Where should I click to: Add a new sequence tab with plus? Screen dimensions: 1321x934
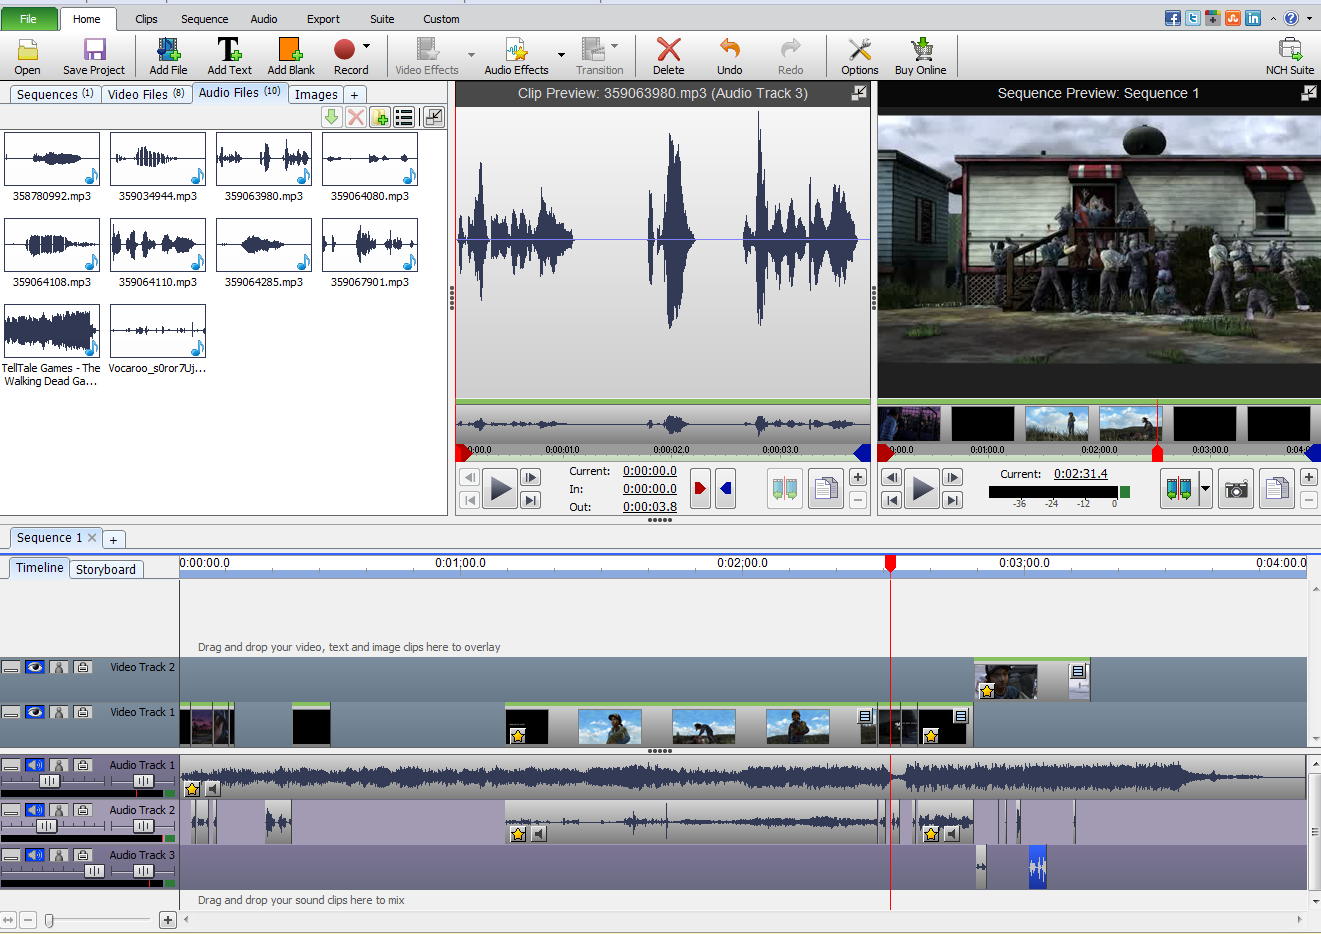[x=113, y=539]
